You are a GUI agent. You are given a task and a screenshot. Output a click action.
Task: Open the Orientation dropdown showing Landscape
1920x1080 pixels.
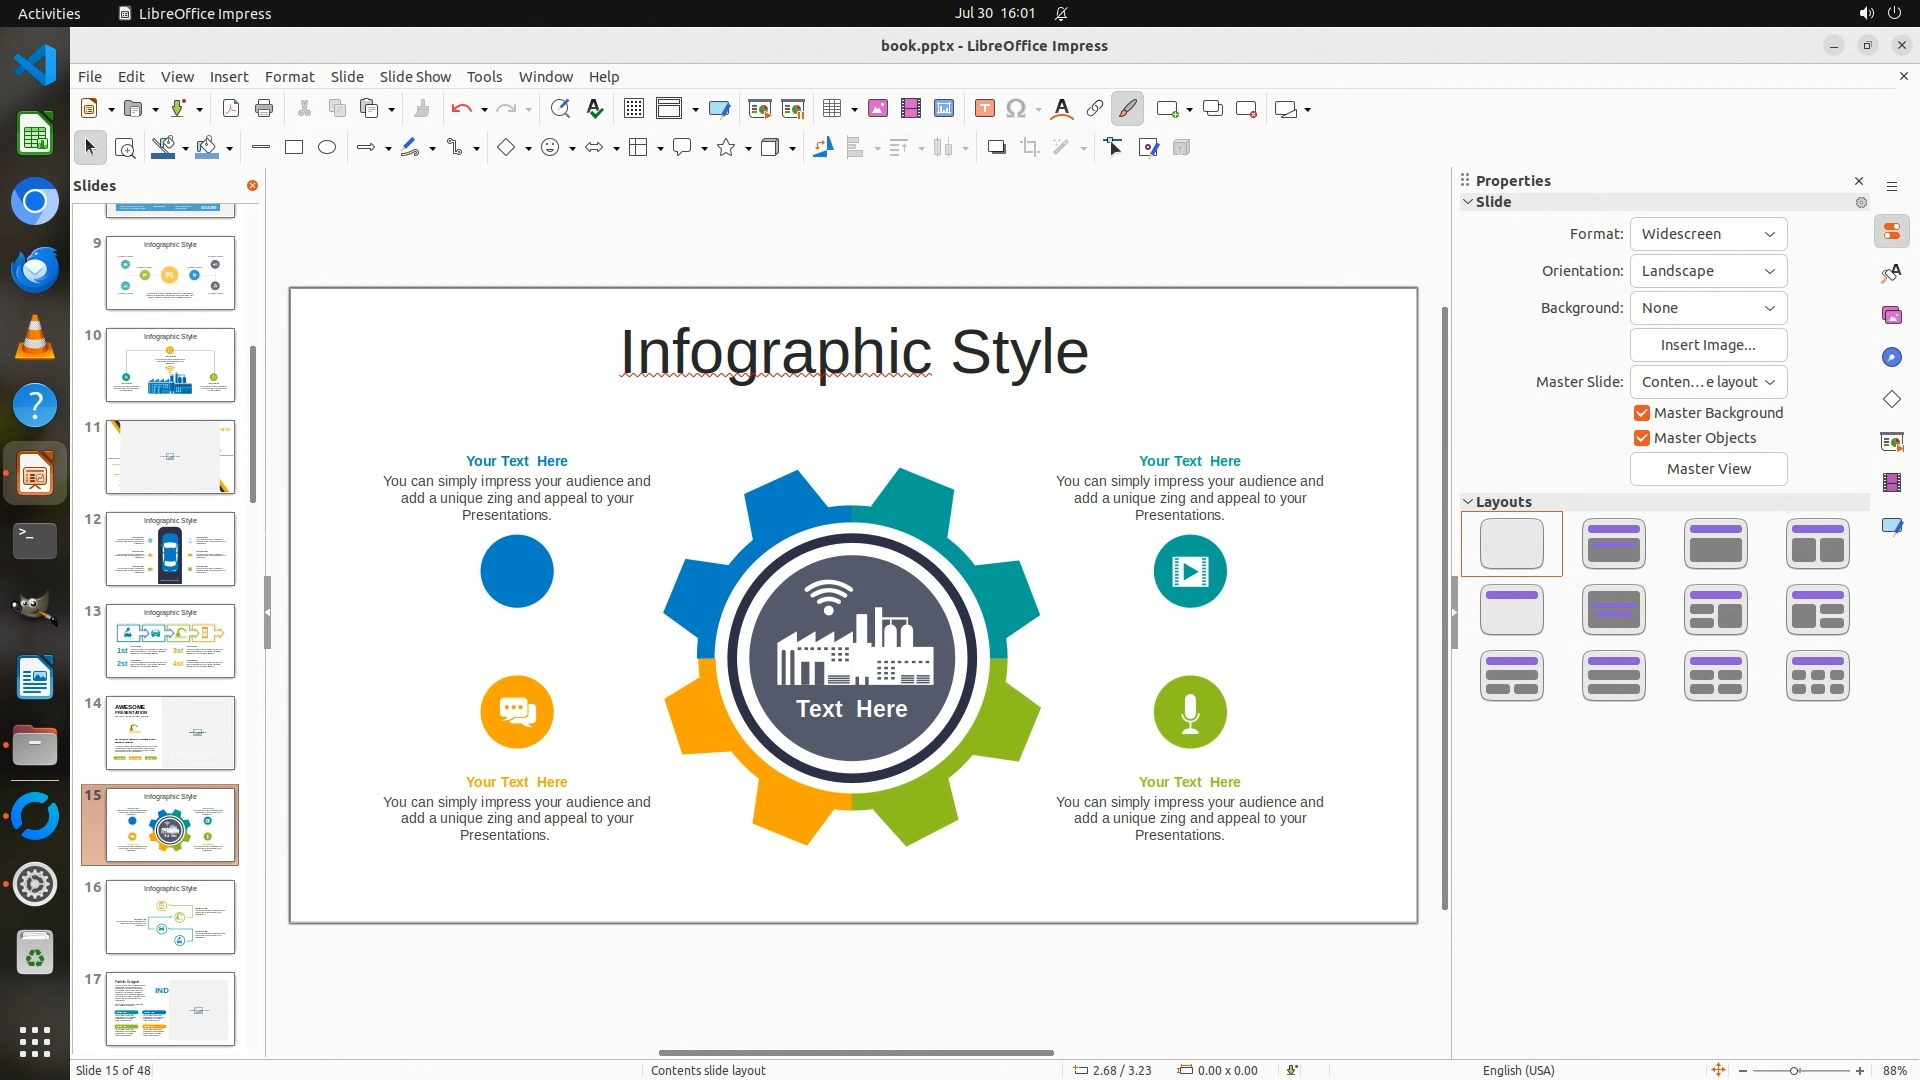[x=1708, y=271]
